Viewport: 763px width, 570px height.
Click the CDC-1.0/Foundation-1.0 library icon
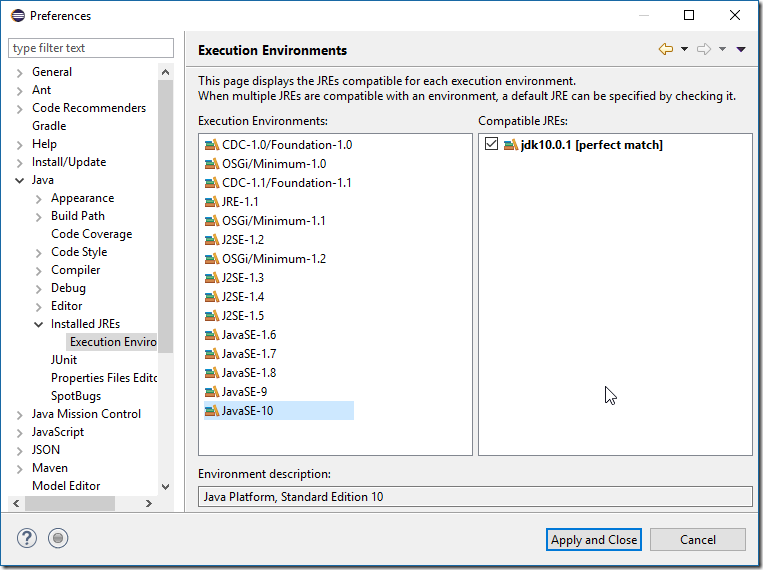coord(212,145)
